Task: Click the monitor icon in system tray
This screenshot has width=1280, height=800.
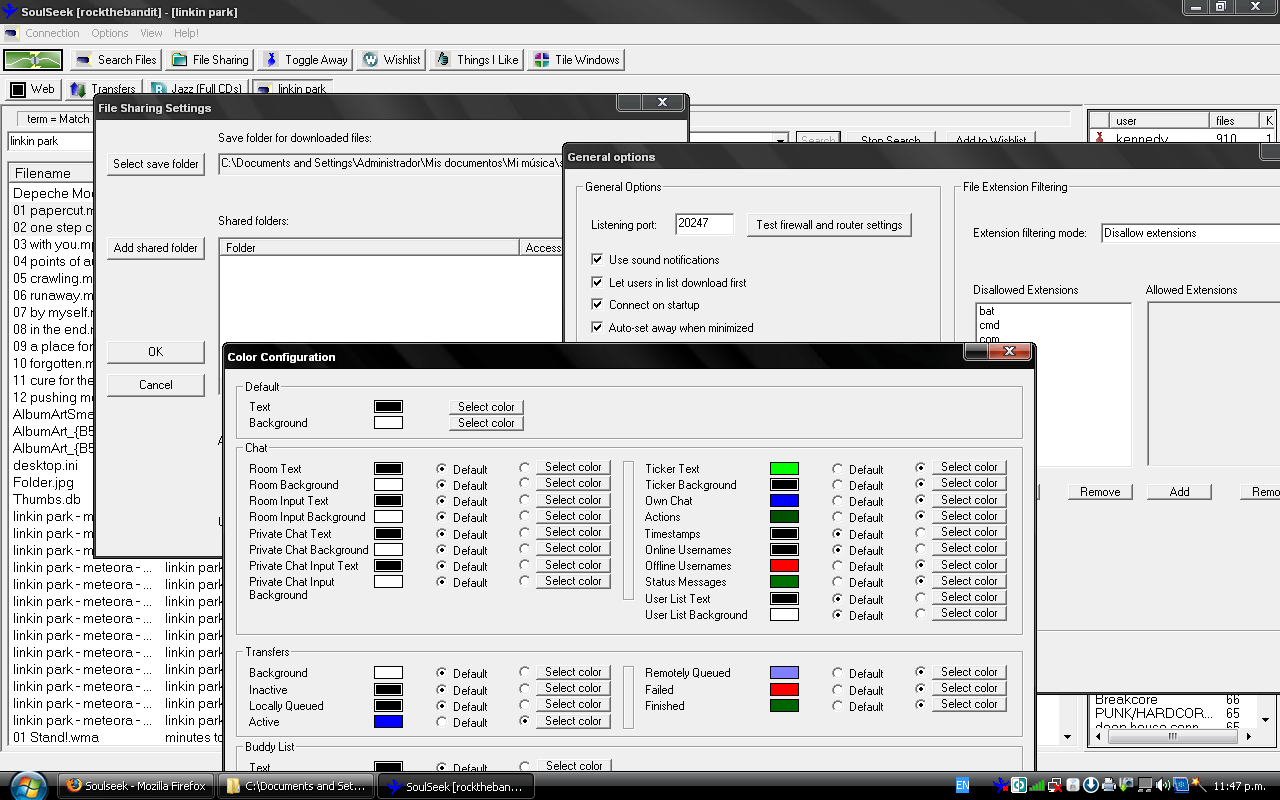Action: click(x=1145, y=785)
